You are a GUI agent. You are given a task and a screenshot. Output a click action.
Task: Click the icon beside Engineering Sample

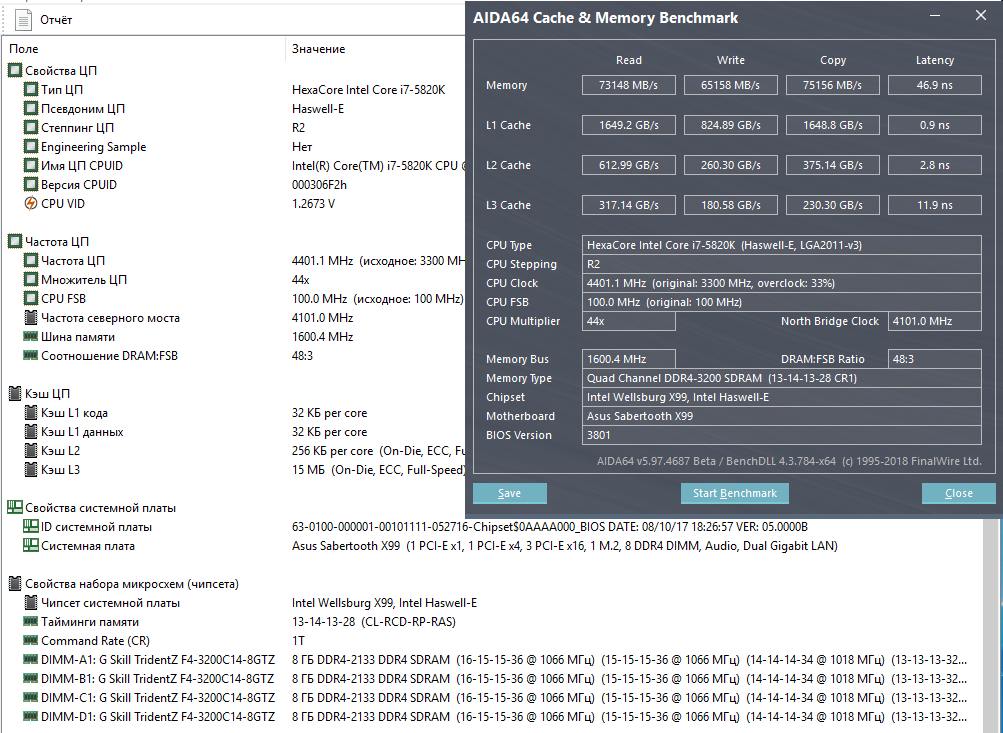coord(31,146)
